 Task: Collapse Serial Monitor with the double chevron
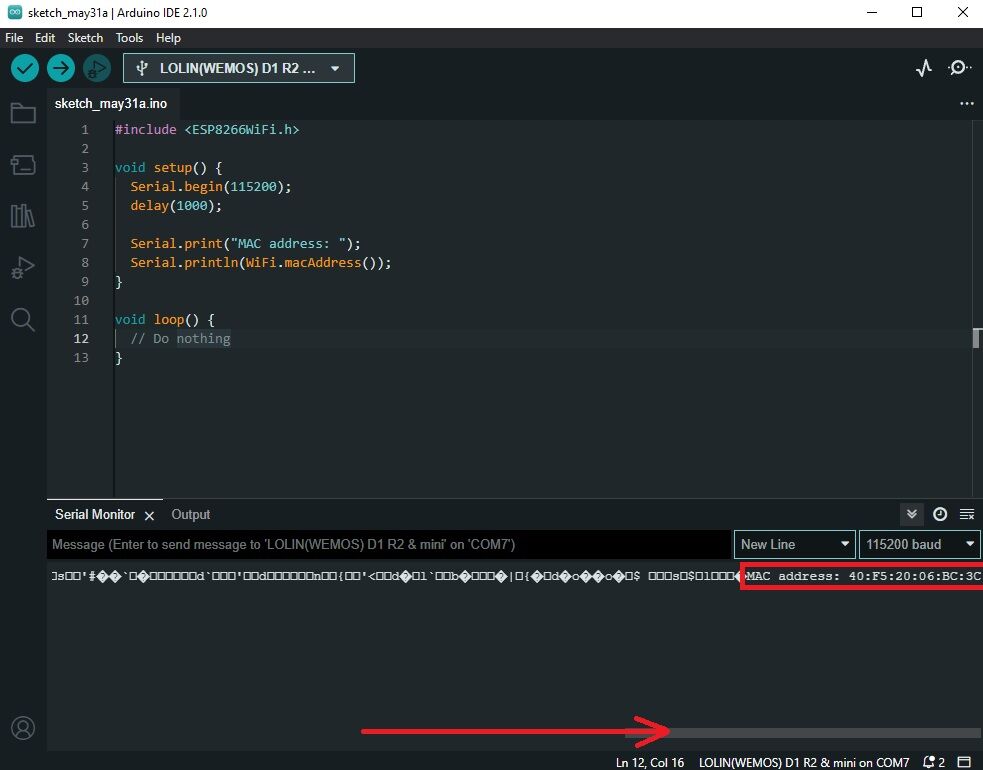(911, 514)
